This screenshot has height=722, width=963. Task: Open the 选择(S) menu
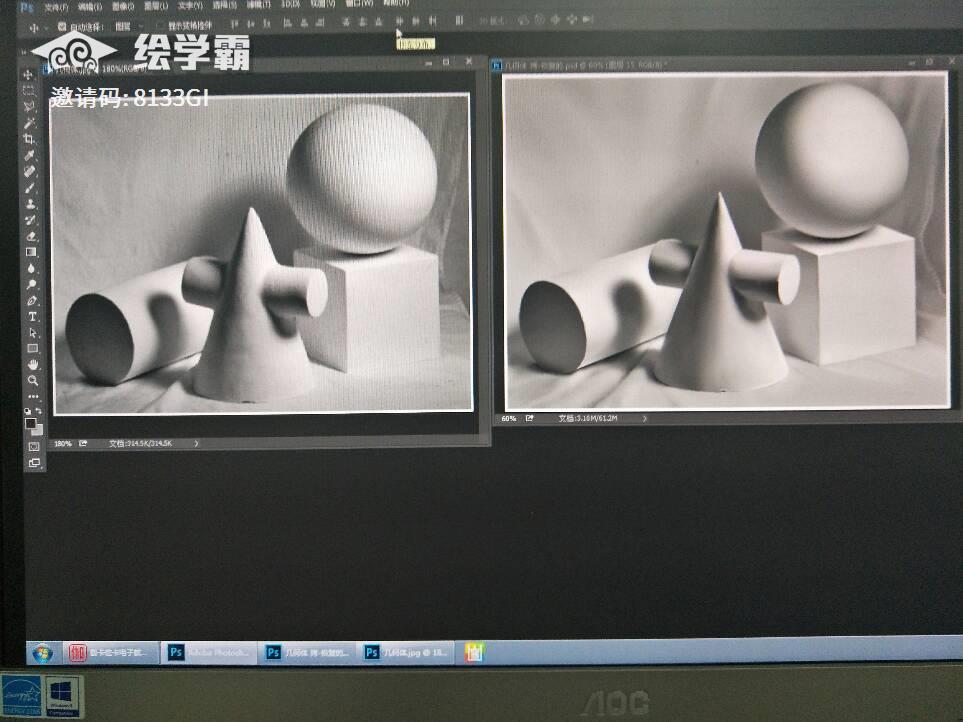point(224,5)
